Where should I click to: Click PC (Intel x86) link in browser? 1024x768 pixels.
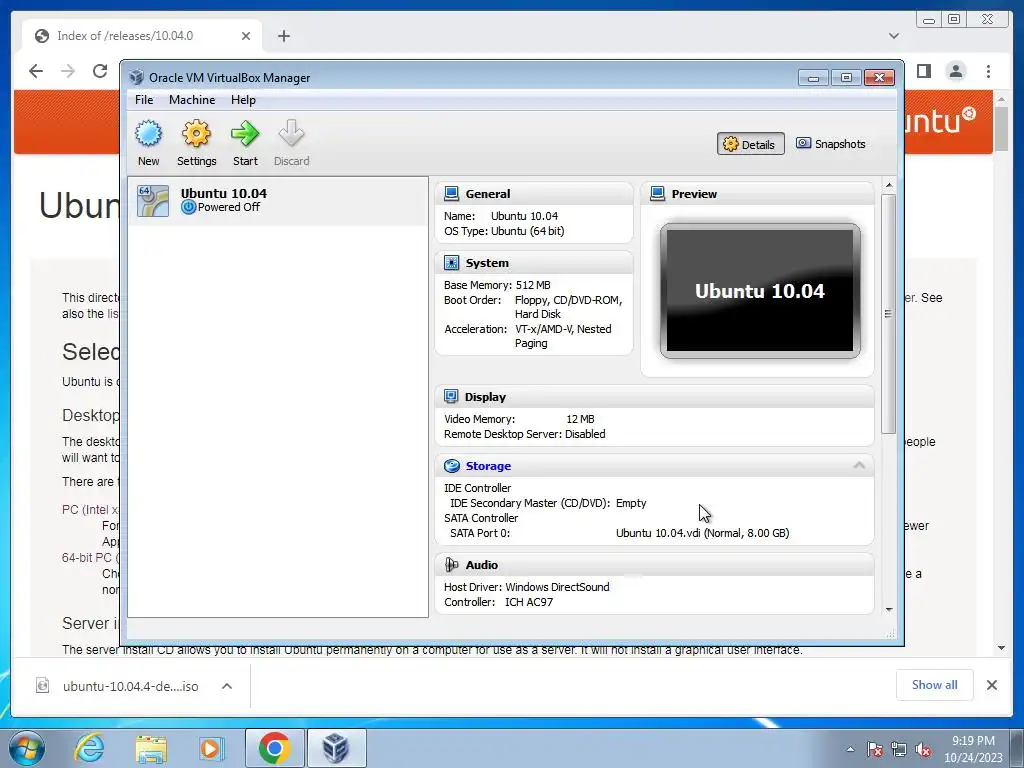point(91,509)
